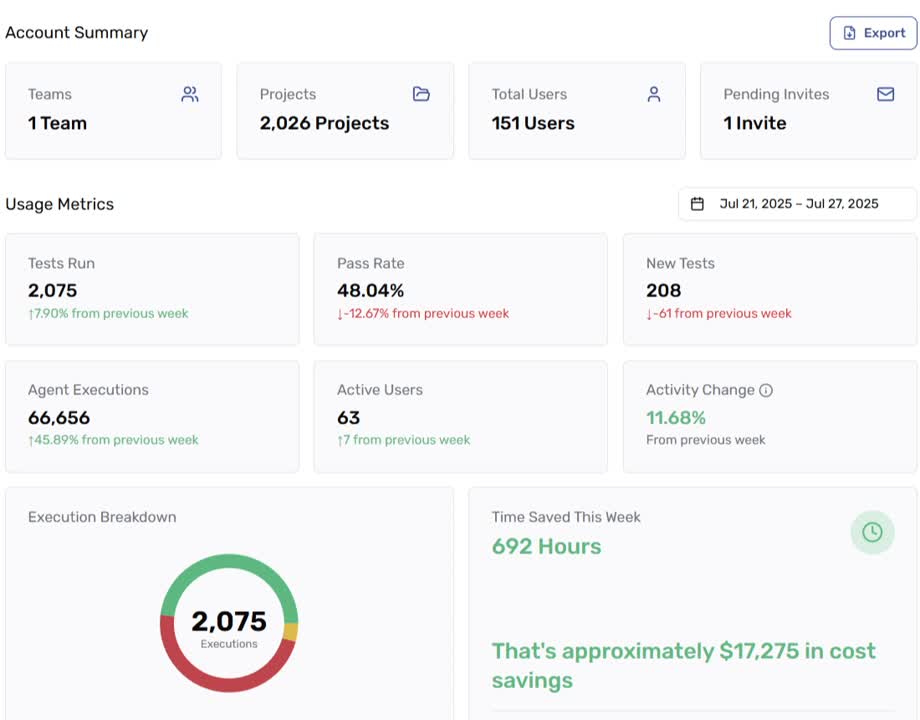The height and width of the screenshot is (720, 920).
Task: Click the 'Execution Breakdown' title
Action: (x=102, y=517)
